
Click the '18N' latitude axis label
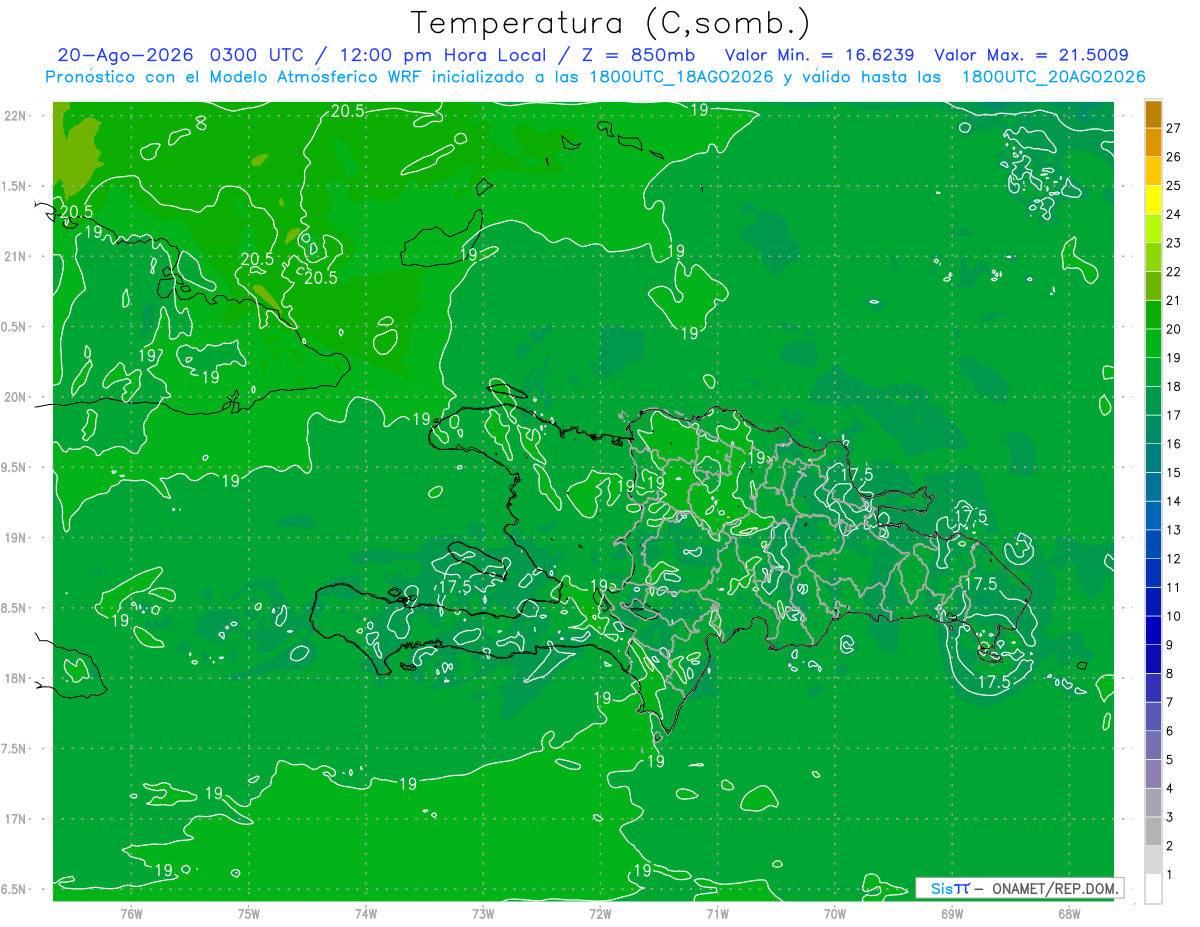click(15, 678)
